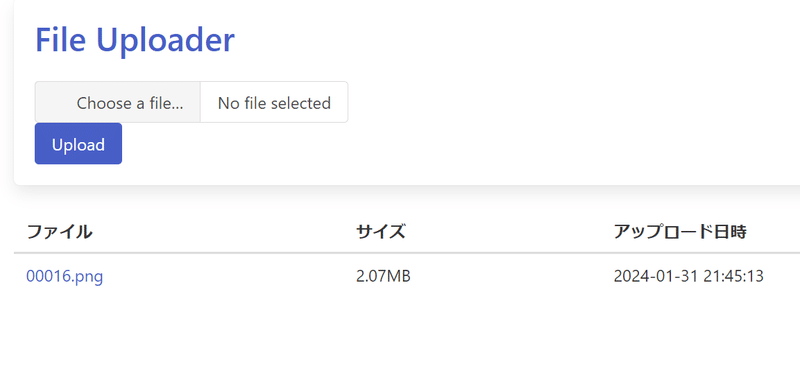Open the Choose a file... picker
Image resolution: width=800 pixels, height=378 pixels.
coord(117,102)
